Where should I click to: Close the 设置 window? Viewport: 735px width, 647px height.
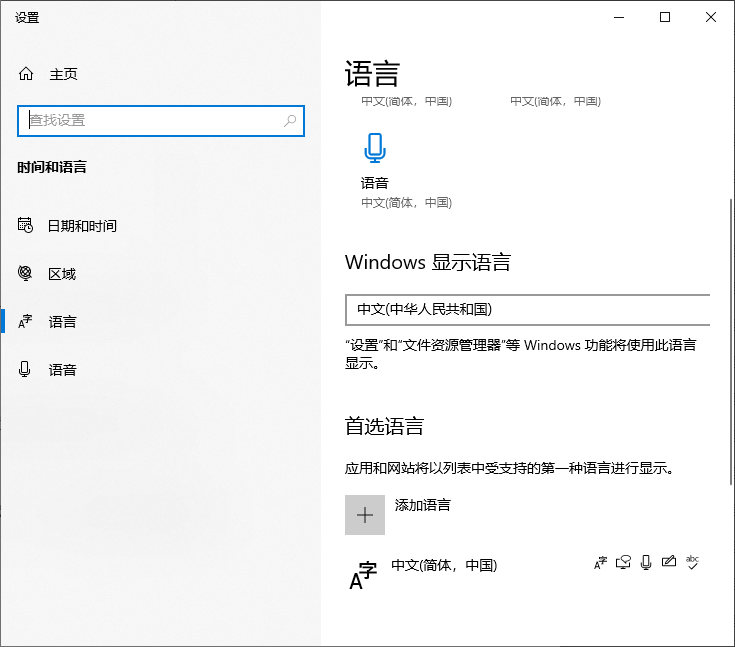[x=711, y=17]
